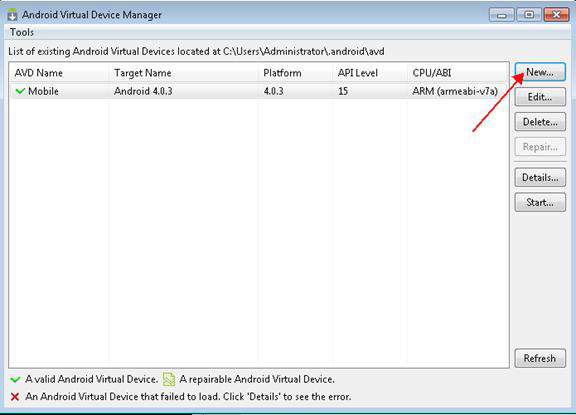Click the green checkmark beside Mobile
Screen dimensions: 576x415
click(x=20, y=91)
